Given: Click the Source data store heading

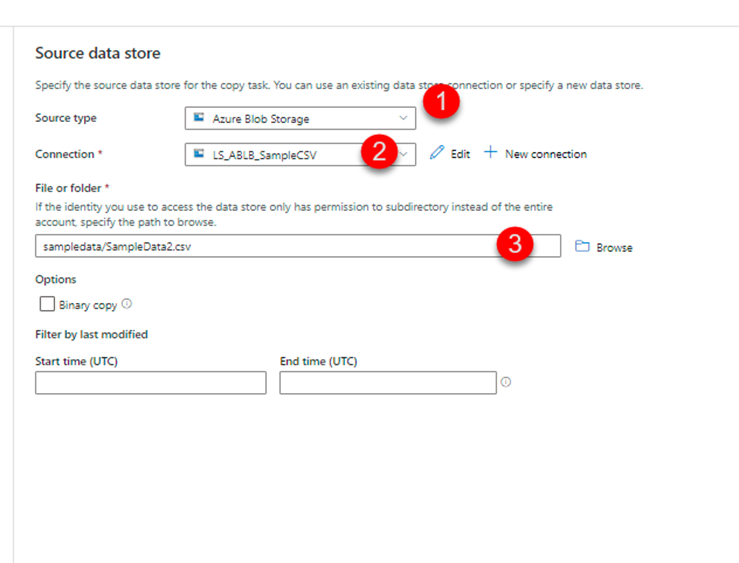Looking at the screenshot, I should [98, 53].
